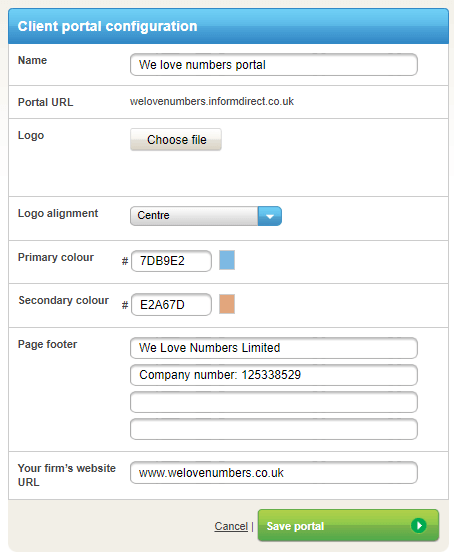454x555 pixels.
Task: Click the third empty Page footer field
Action: [x=274, y=402]
